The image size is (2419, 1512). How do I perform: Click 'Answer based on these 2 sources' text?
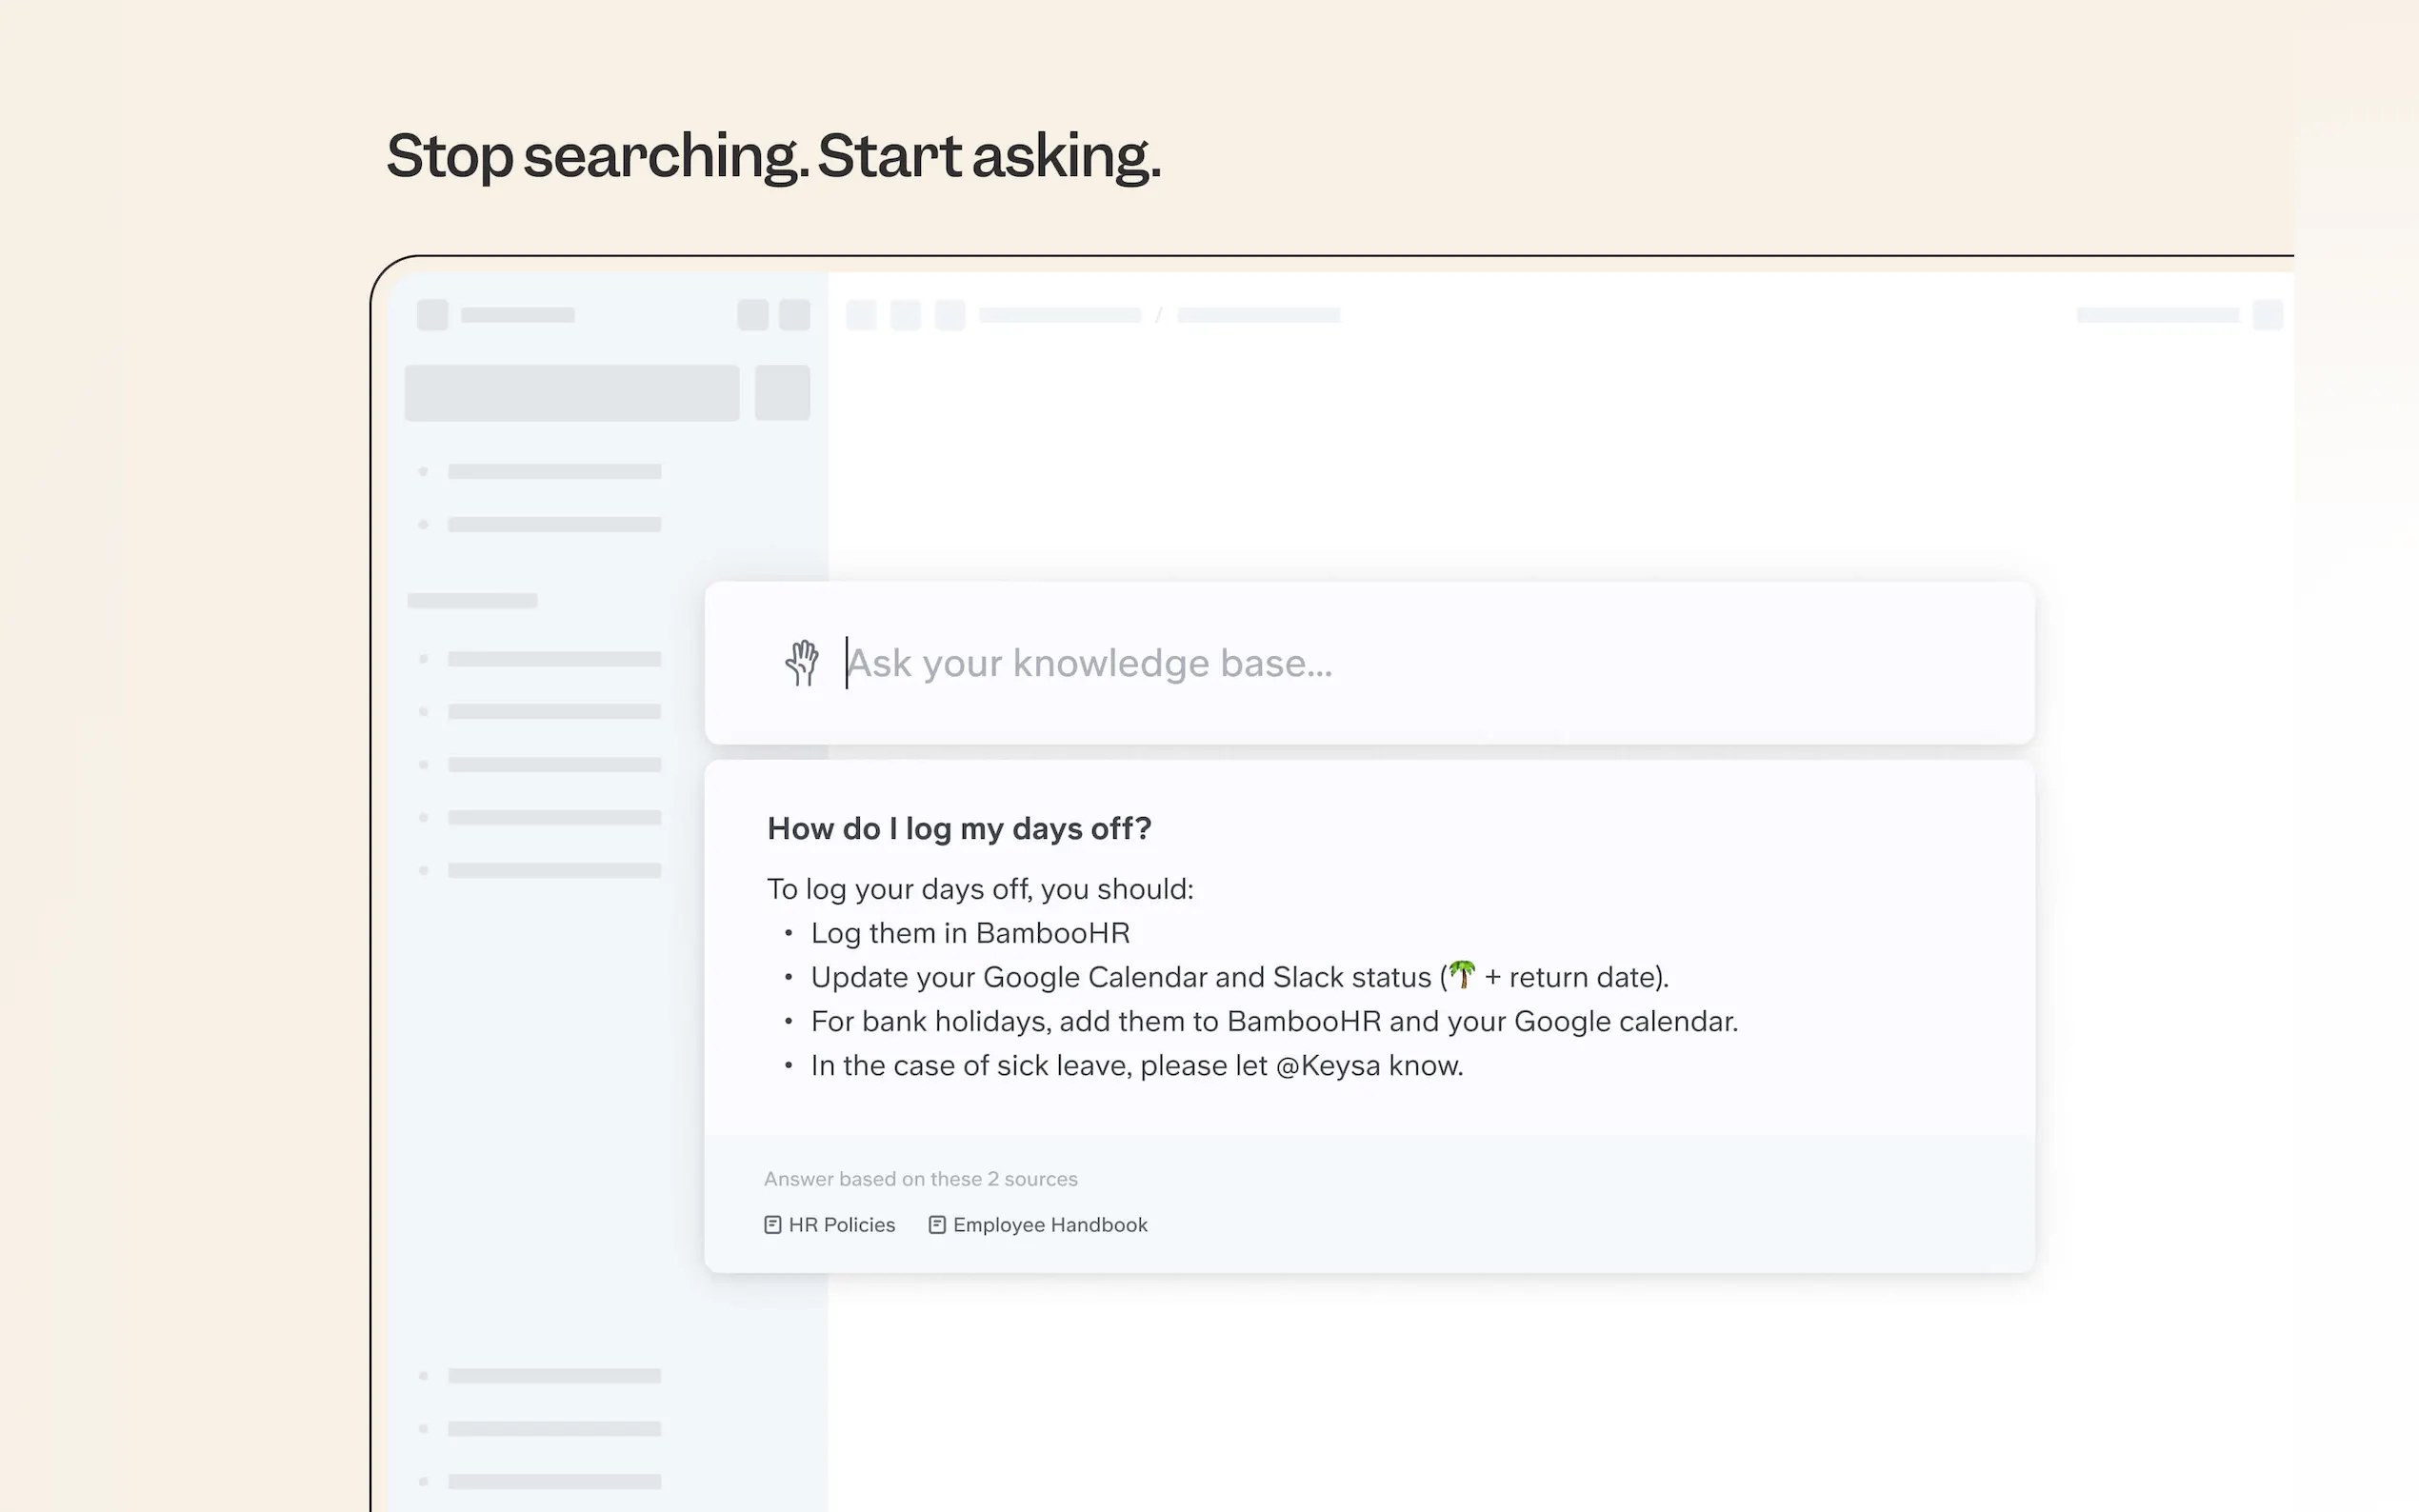920,1179
